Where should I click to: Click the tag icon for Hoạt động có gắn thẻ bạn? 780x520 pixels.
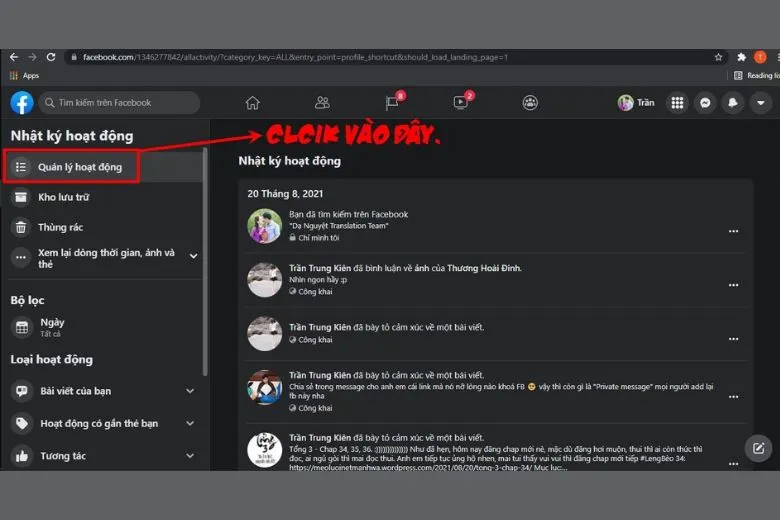(21, 423)
